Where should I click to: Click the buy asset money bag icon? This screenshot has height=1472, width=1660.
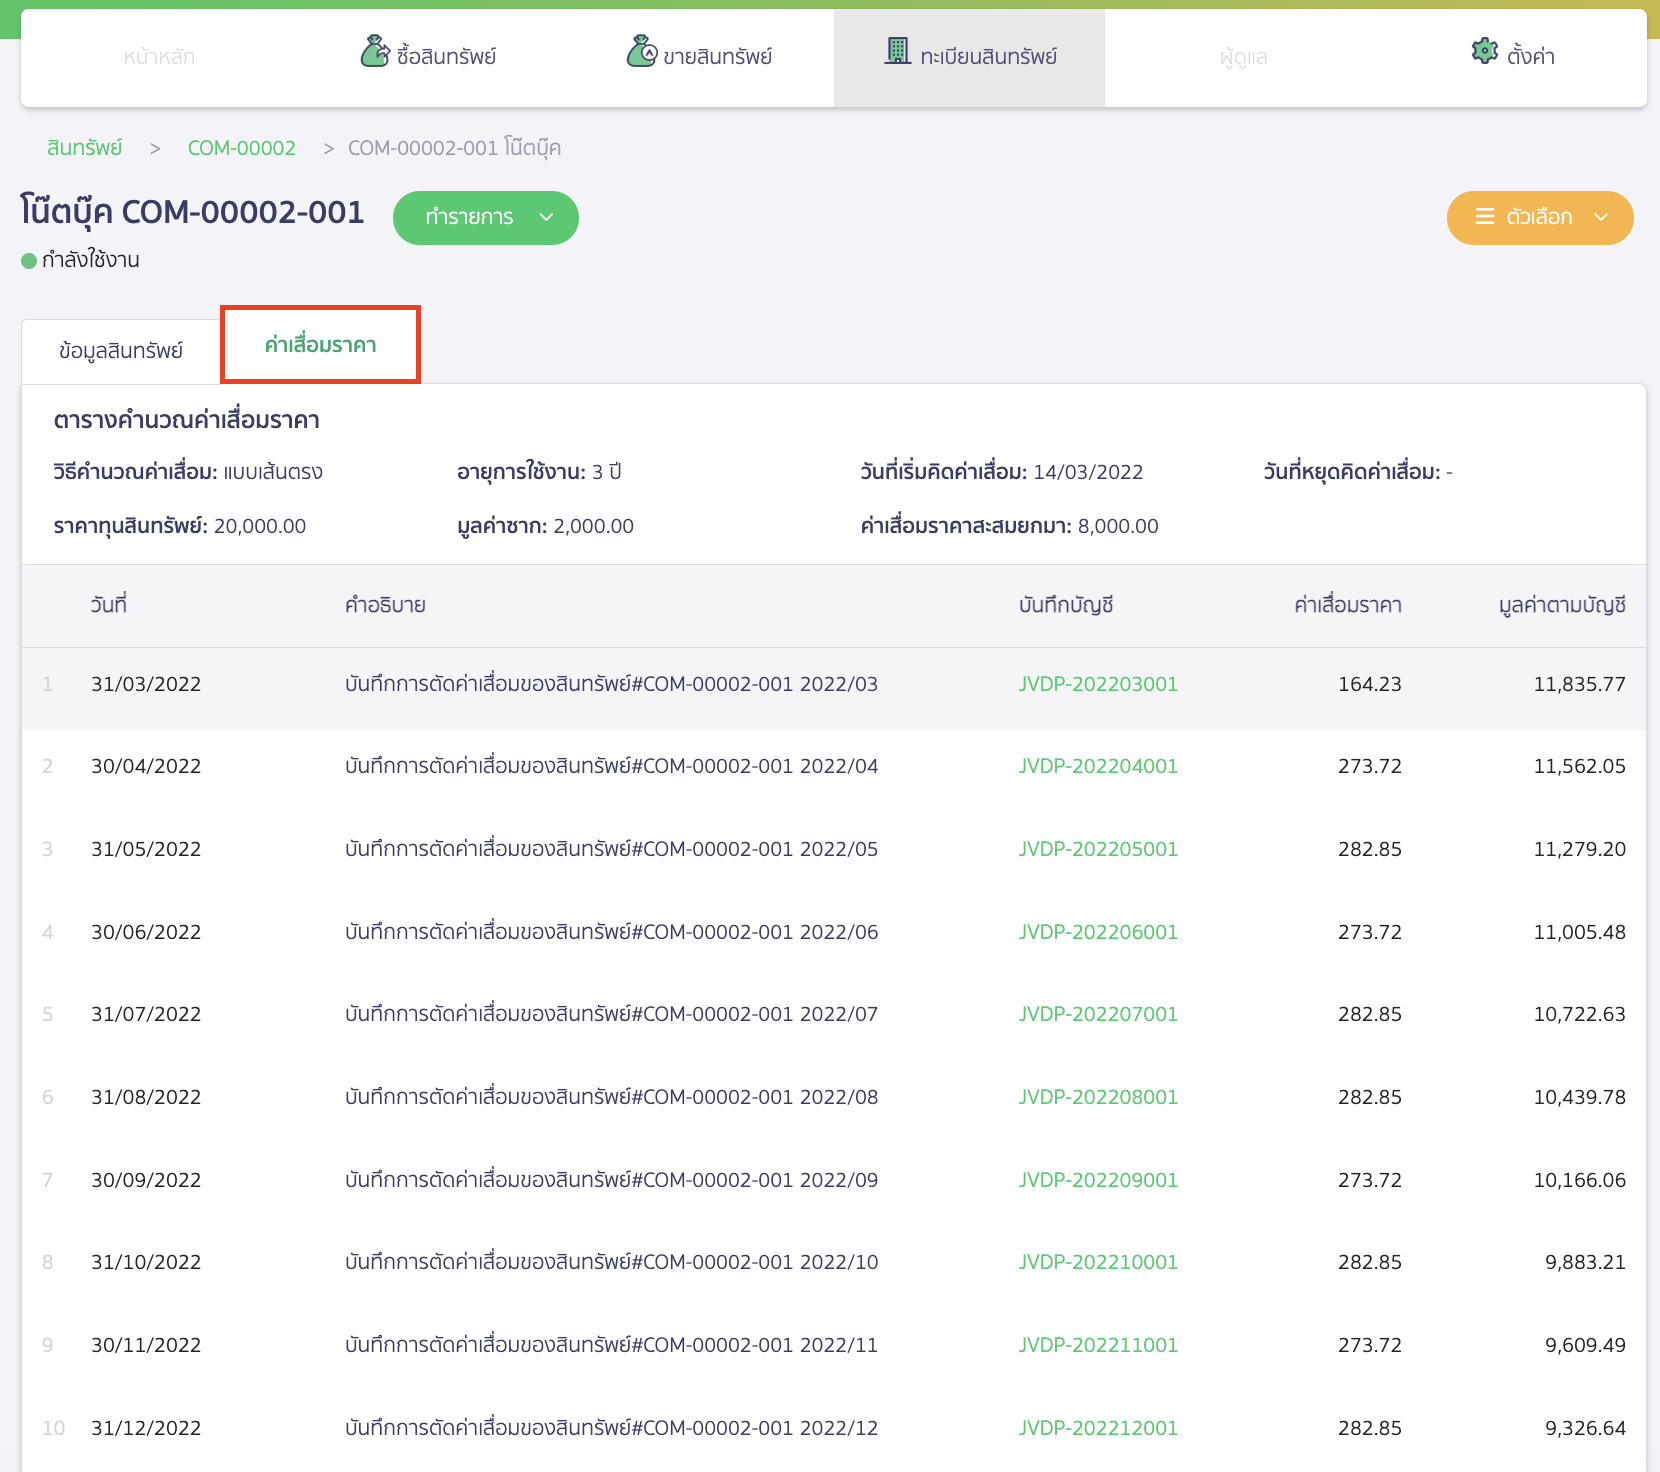[375, 51]
